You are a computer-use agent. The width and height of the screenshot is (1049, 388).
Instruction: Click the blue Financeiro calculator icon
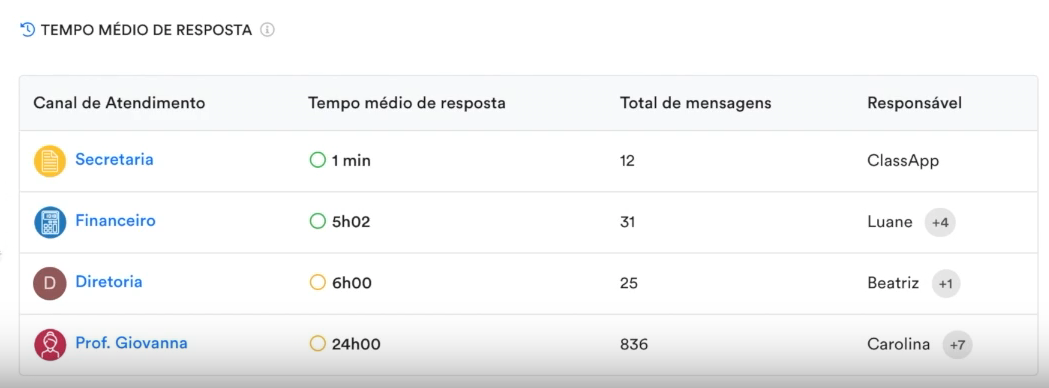50,222
